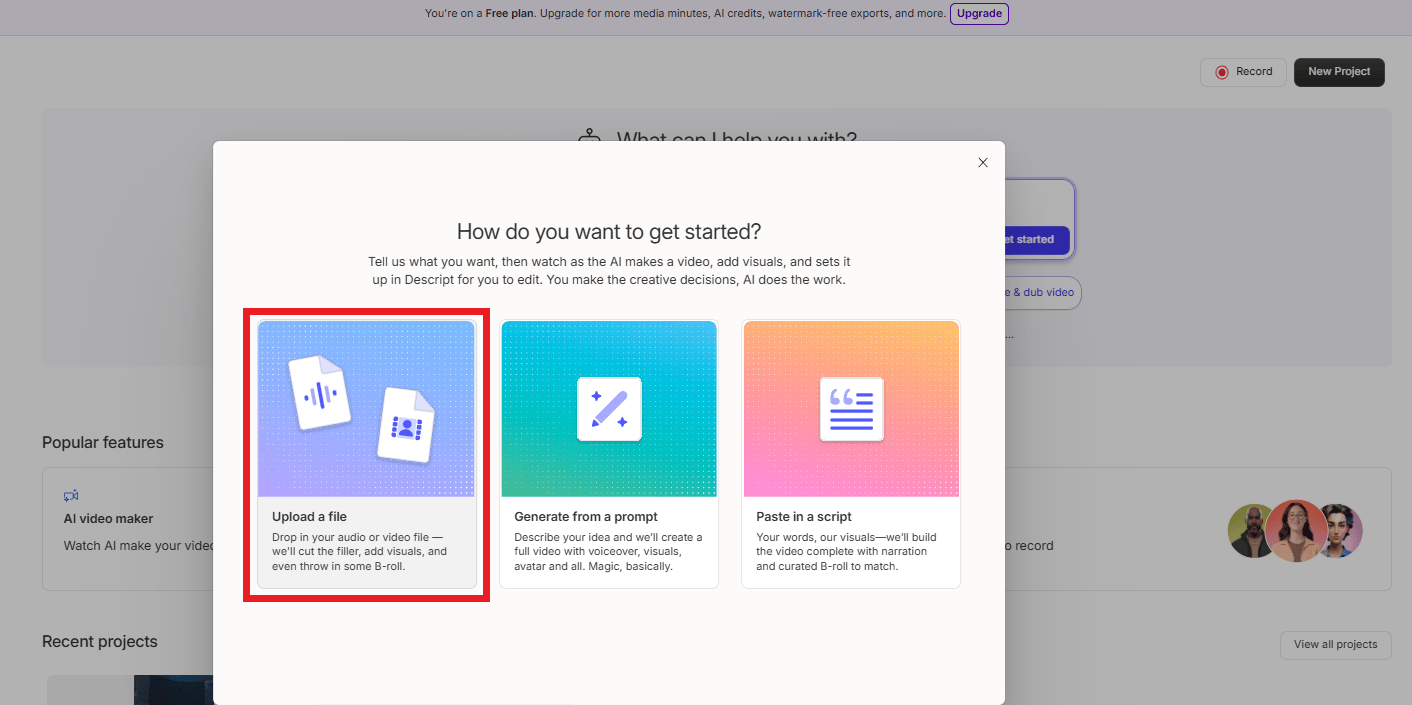Click the video document icon on Upload card
Viewport: 1412px width, 705px height.
pyautogui.click(x=404, y=423)
